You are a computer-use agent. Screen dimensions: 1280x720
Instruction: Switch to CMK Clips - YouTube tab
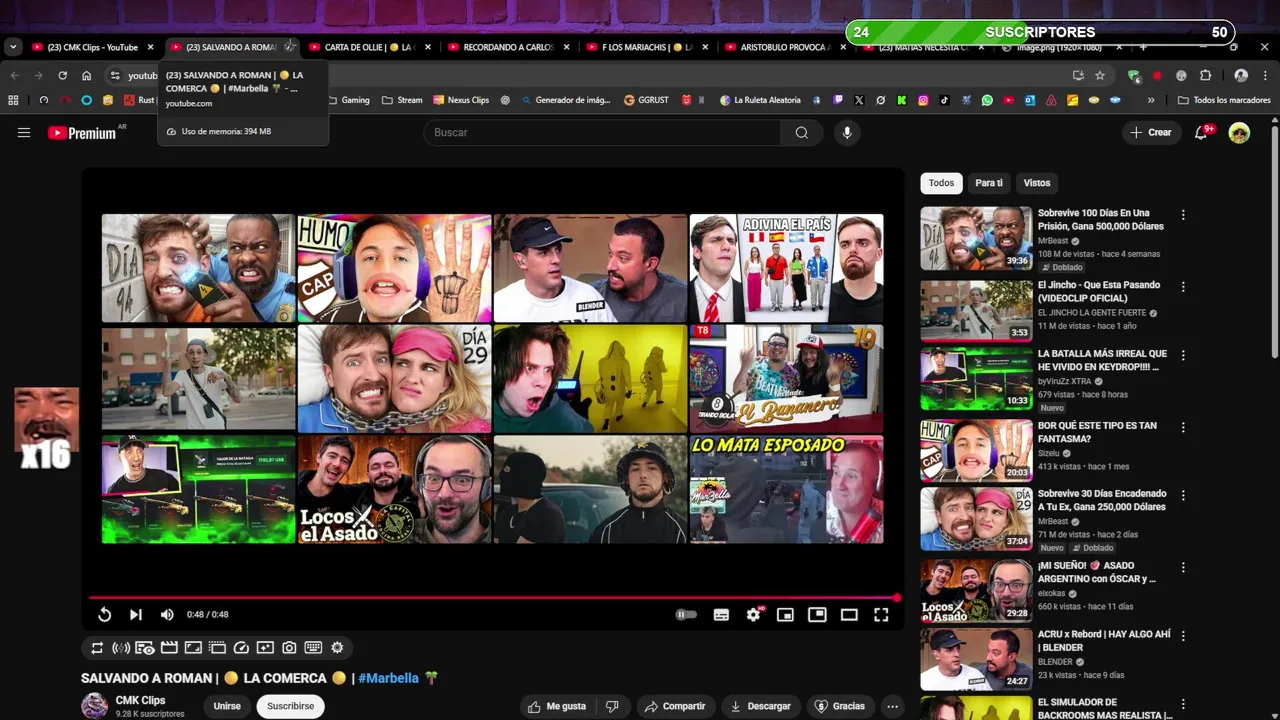[x=93, y=47]
